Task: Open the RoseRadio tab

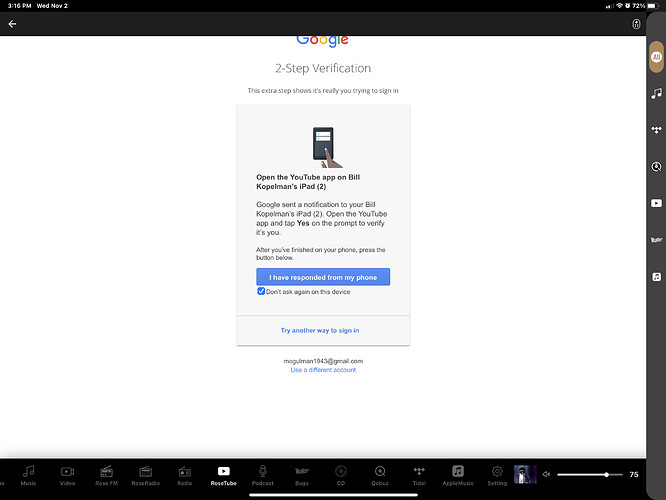Action: point(145,475)
